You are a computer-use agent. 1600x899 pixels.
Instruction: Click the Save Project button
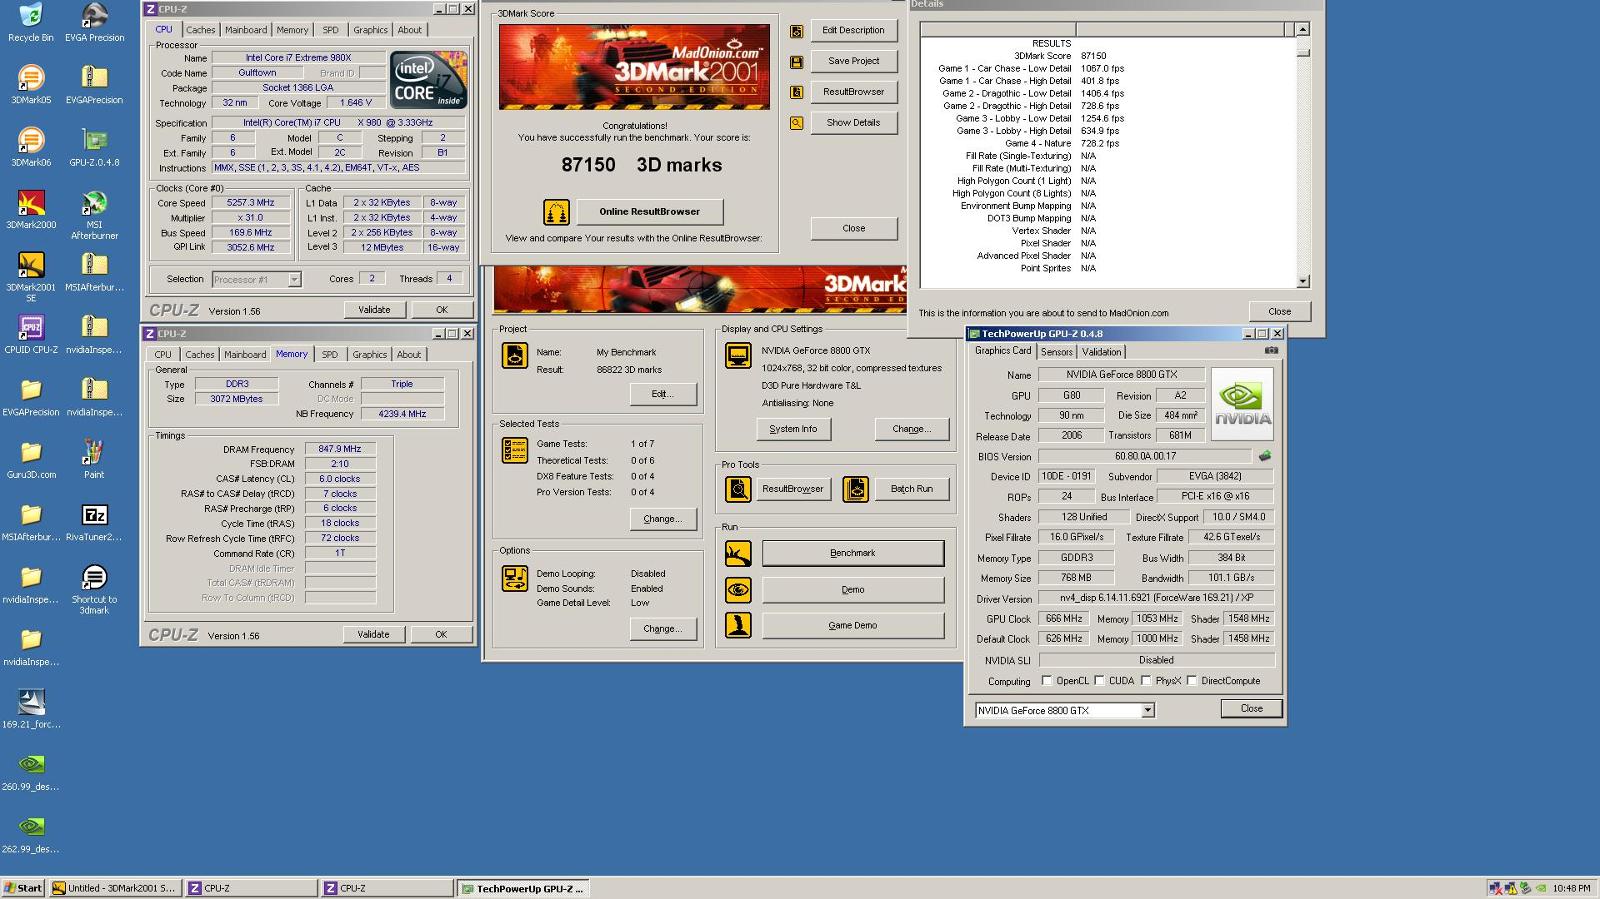pyautogui.click(x=853, y=61)
